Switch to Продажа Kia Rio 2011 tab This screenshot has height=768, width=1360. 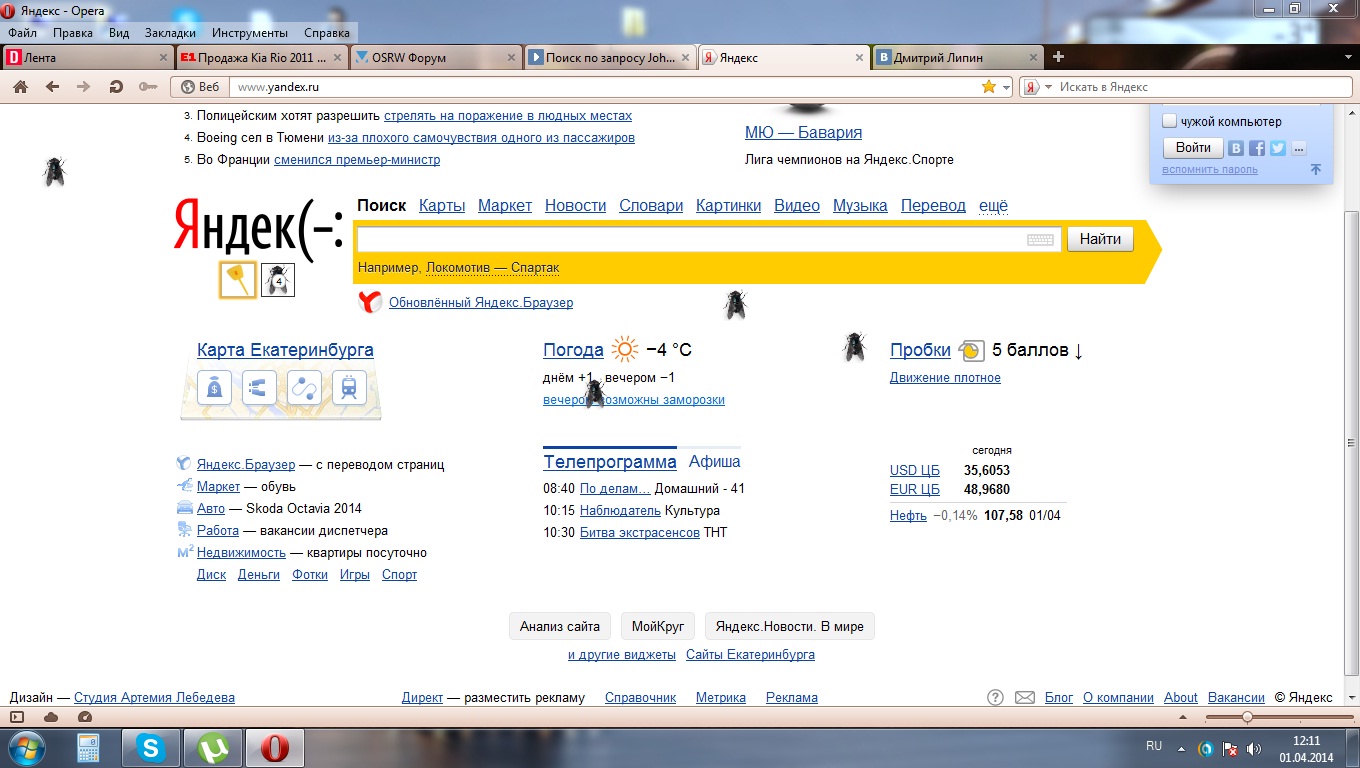(x=262, y=57)
